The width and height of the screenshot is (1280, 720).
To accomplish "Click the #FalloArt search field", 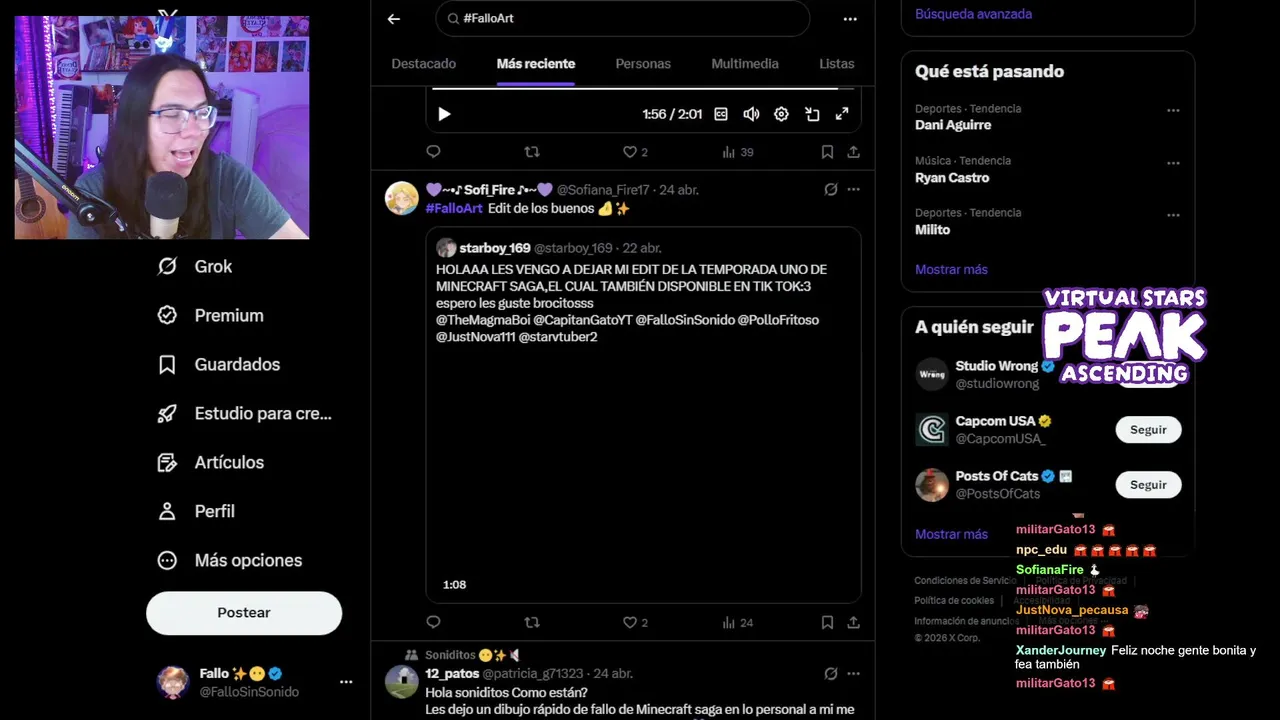I will coord(622,18).
